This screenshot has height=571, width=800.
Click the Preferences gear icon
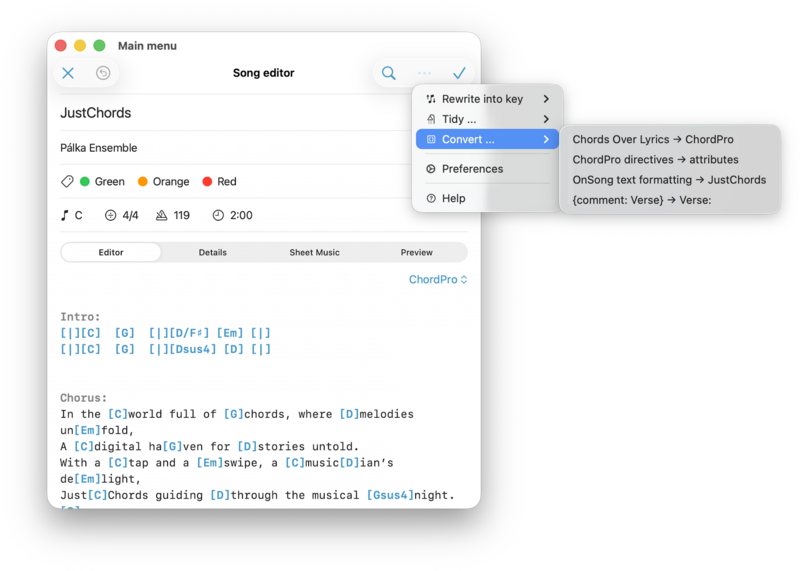[x=431, y=169]
